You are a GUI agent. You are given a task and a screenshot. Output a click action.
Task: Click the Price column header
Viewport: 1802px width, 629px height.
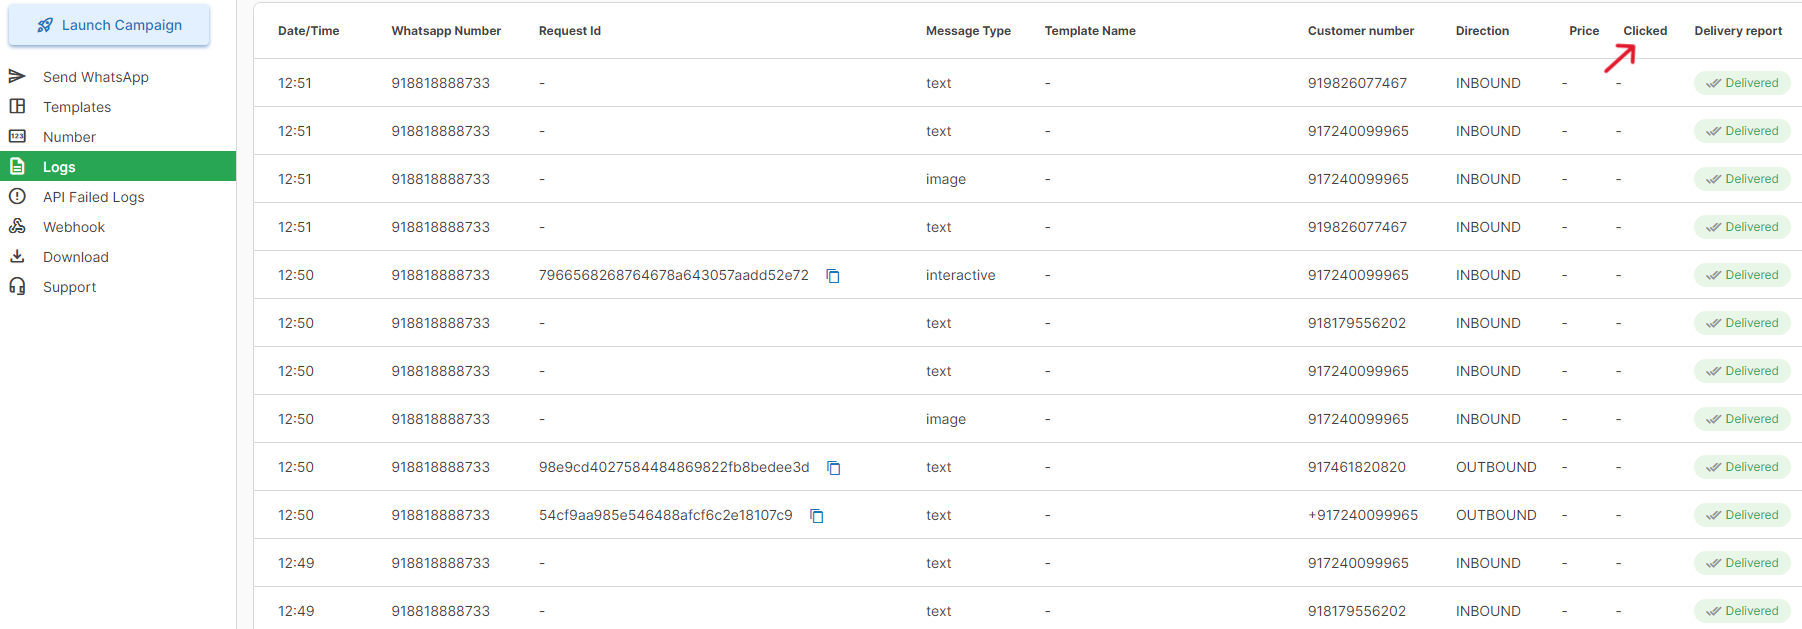pyautogui.click(x=1584, y=31)
